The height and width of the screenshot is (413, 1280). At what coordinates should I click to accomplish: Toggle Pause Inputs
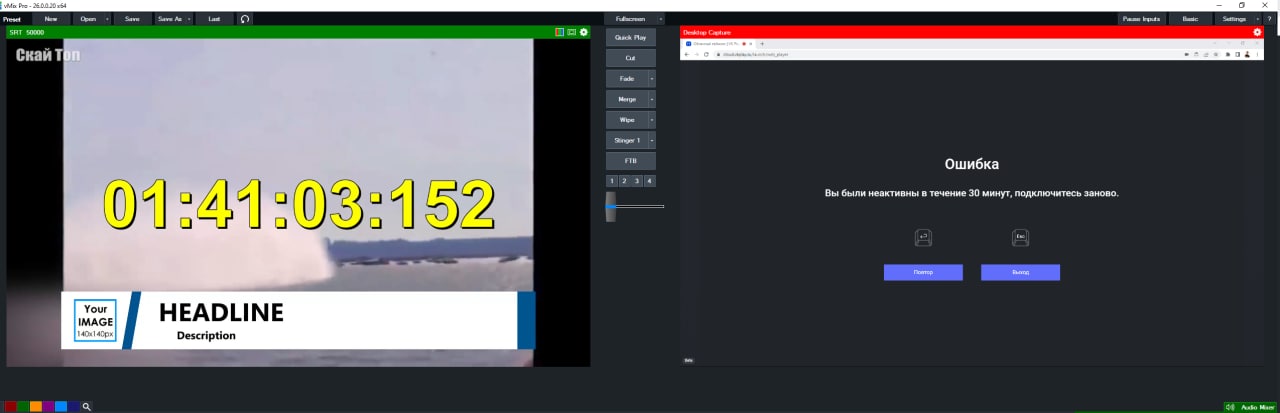[x=1143, y=18]
